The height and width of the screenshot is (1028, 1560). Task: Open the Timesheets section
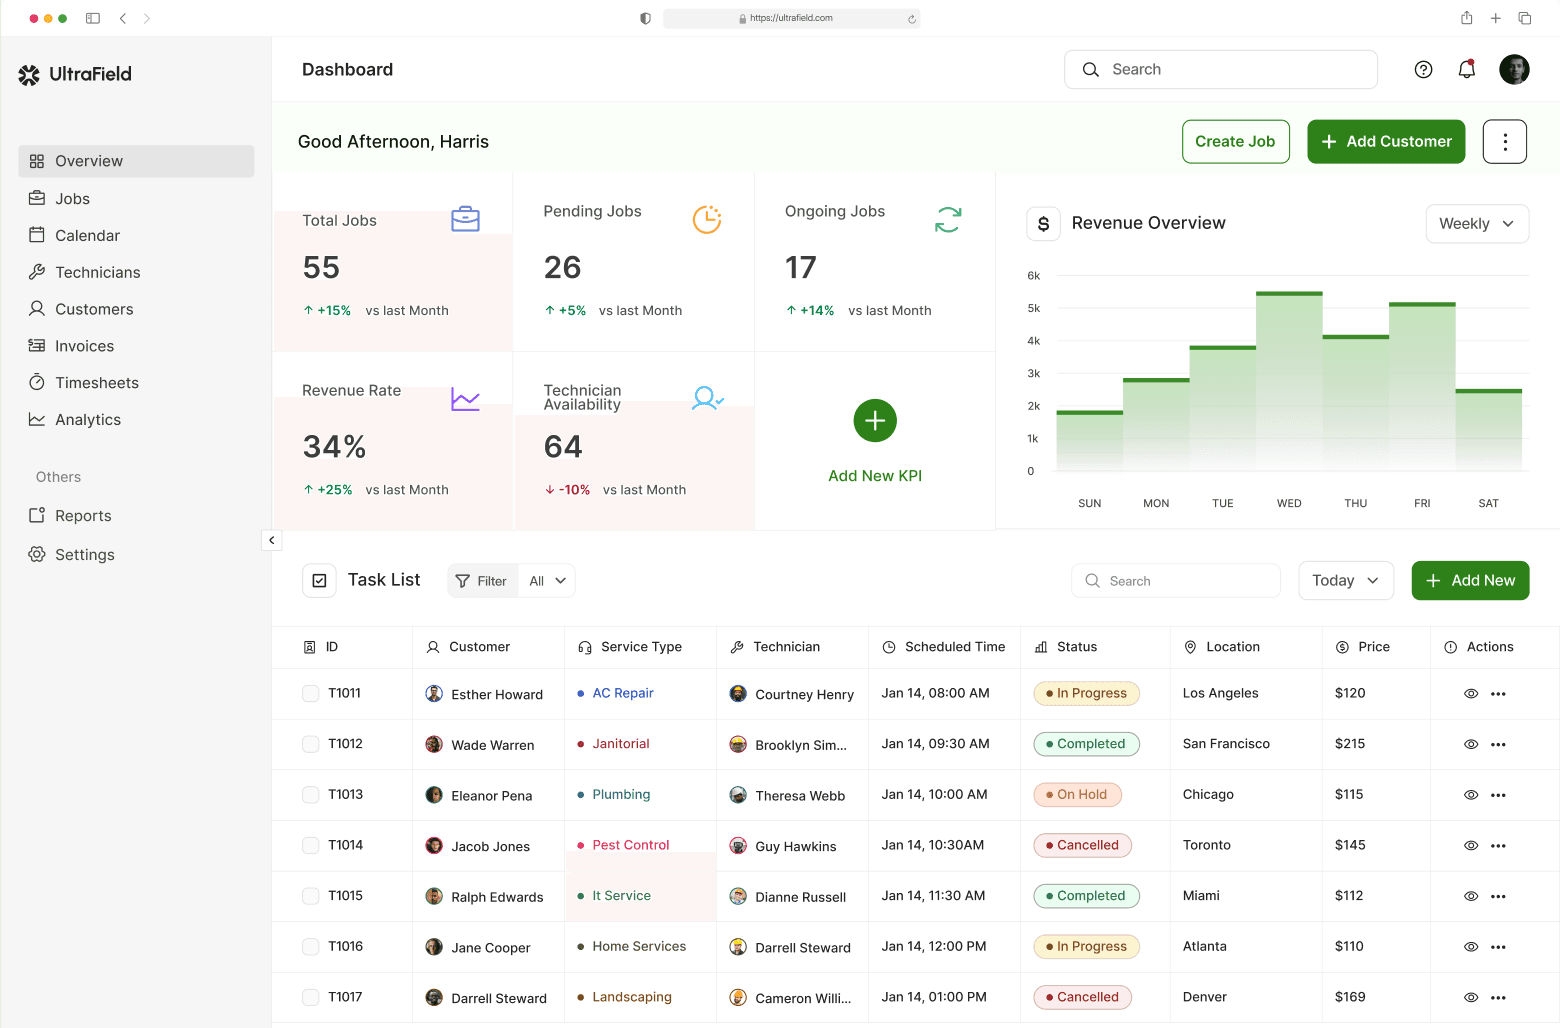pos(95,382)
